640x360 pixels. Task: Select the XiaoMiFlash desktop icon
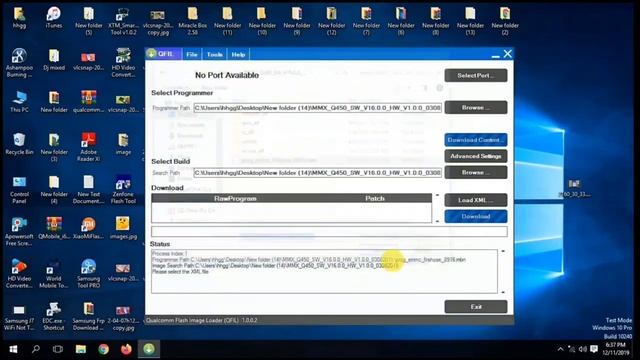tap(89, 228)
